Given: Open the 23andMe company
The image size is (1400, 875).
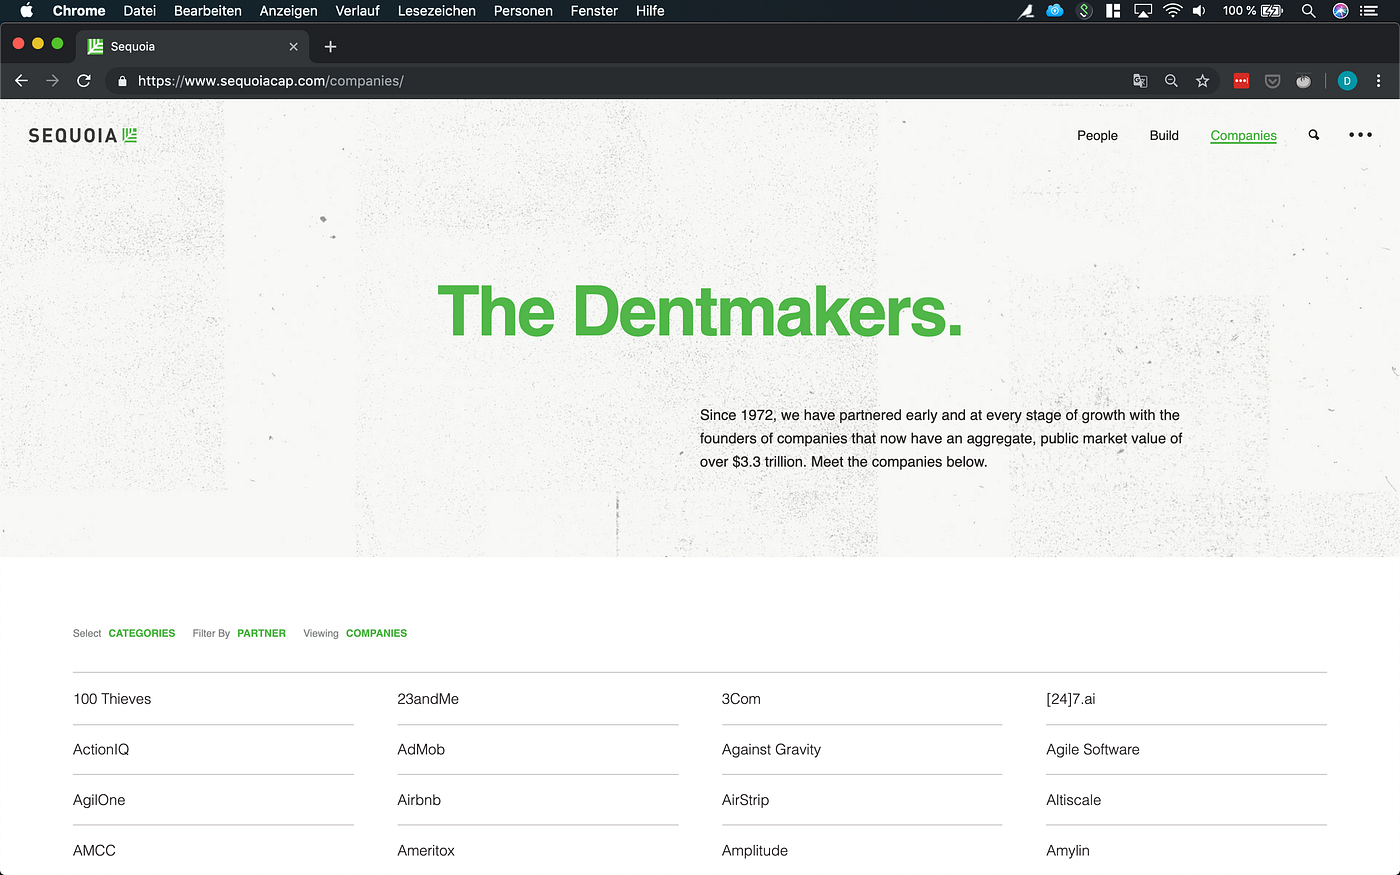Looking at the screenshot, I should [x=428, y=699].
